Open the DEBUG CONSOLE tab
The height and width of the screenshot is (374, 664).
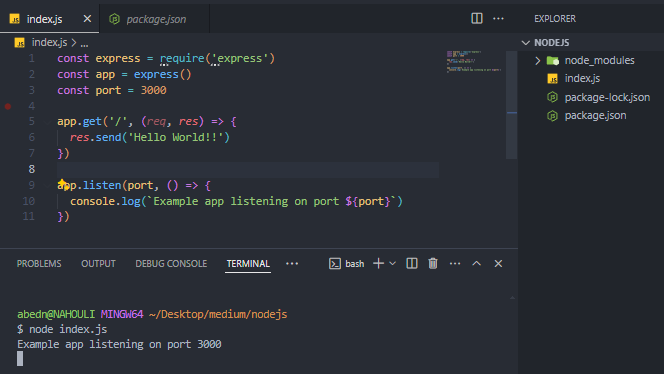(x=171, y=264)
